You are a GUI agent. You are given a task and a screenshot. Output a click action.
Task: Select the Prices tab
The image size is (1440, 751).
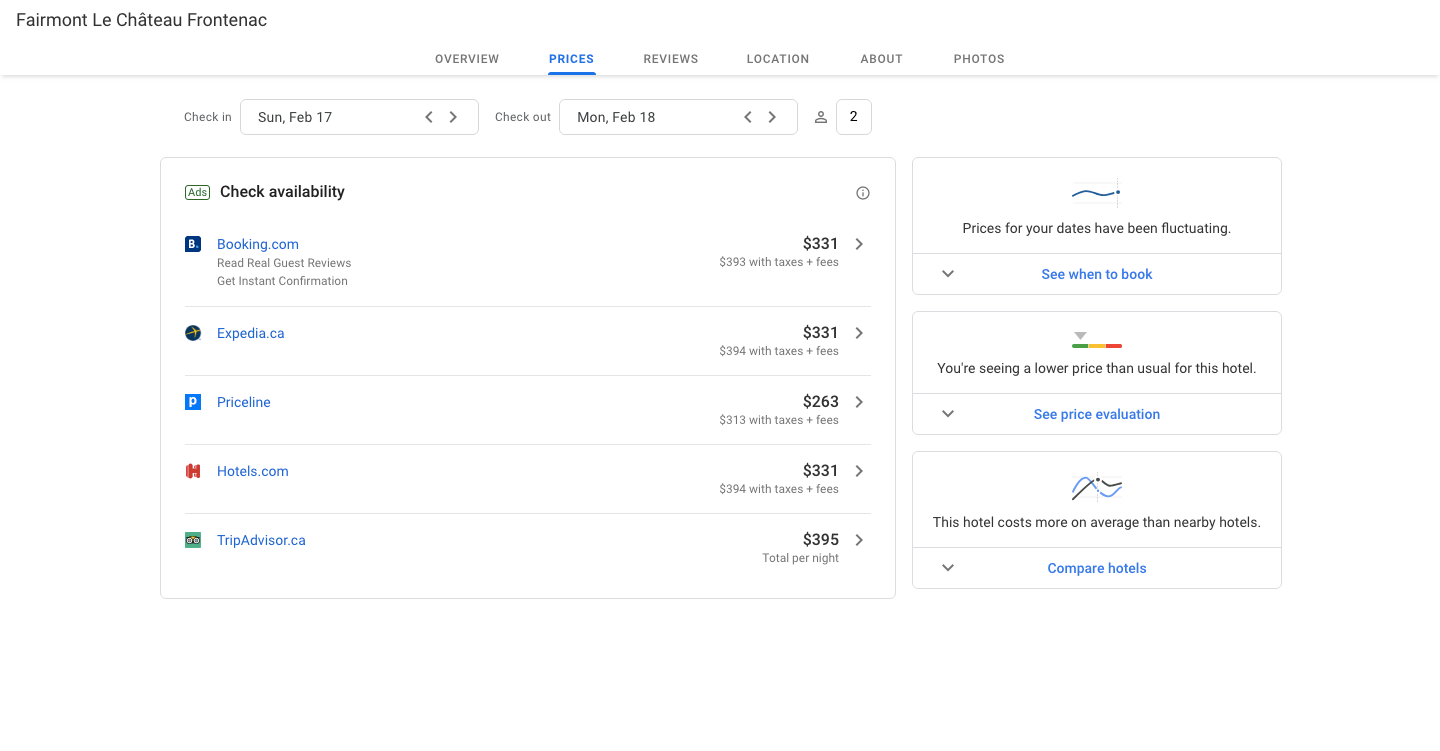[x=572, y=59]
